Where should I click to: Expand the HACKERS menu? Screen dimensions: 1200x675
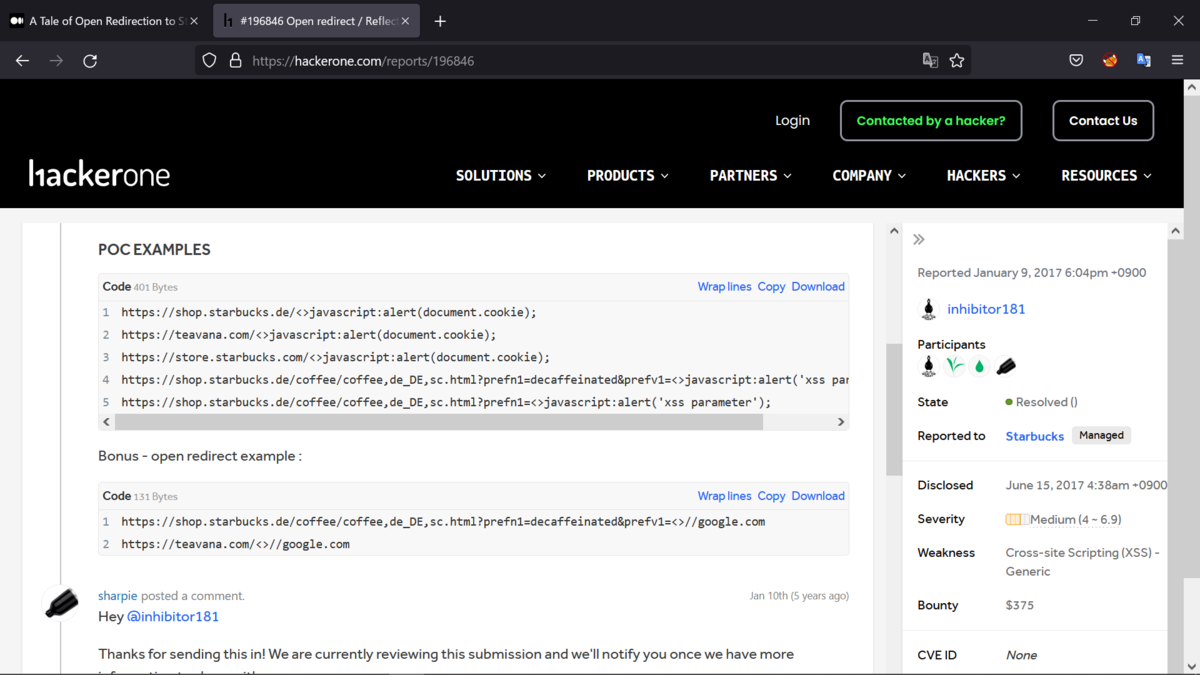[984, 175]
